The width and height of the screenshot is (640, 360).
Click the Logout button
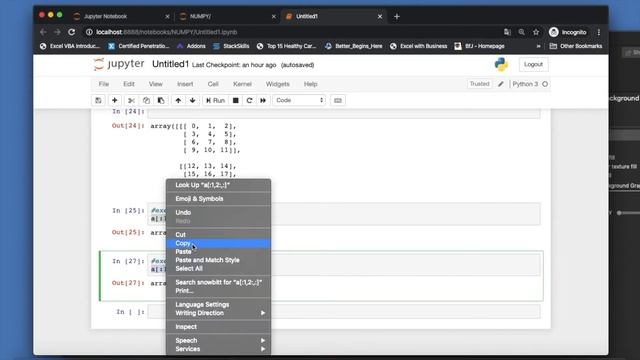tap(533, 64)
